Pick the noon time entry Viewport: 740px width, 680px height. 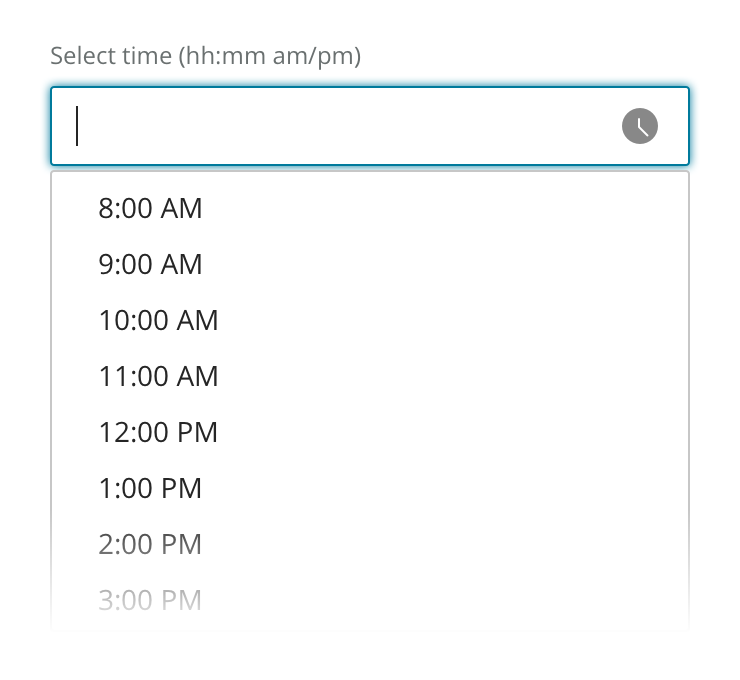tap(158, 432)
